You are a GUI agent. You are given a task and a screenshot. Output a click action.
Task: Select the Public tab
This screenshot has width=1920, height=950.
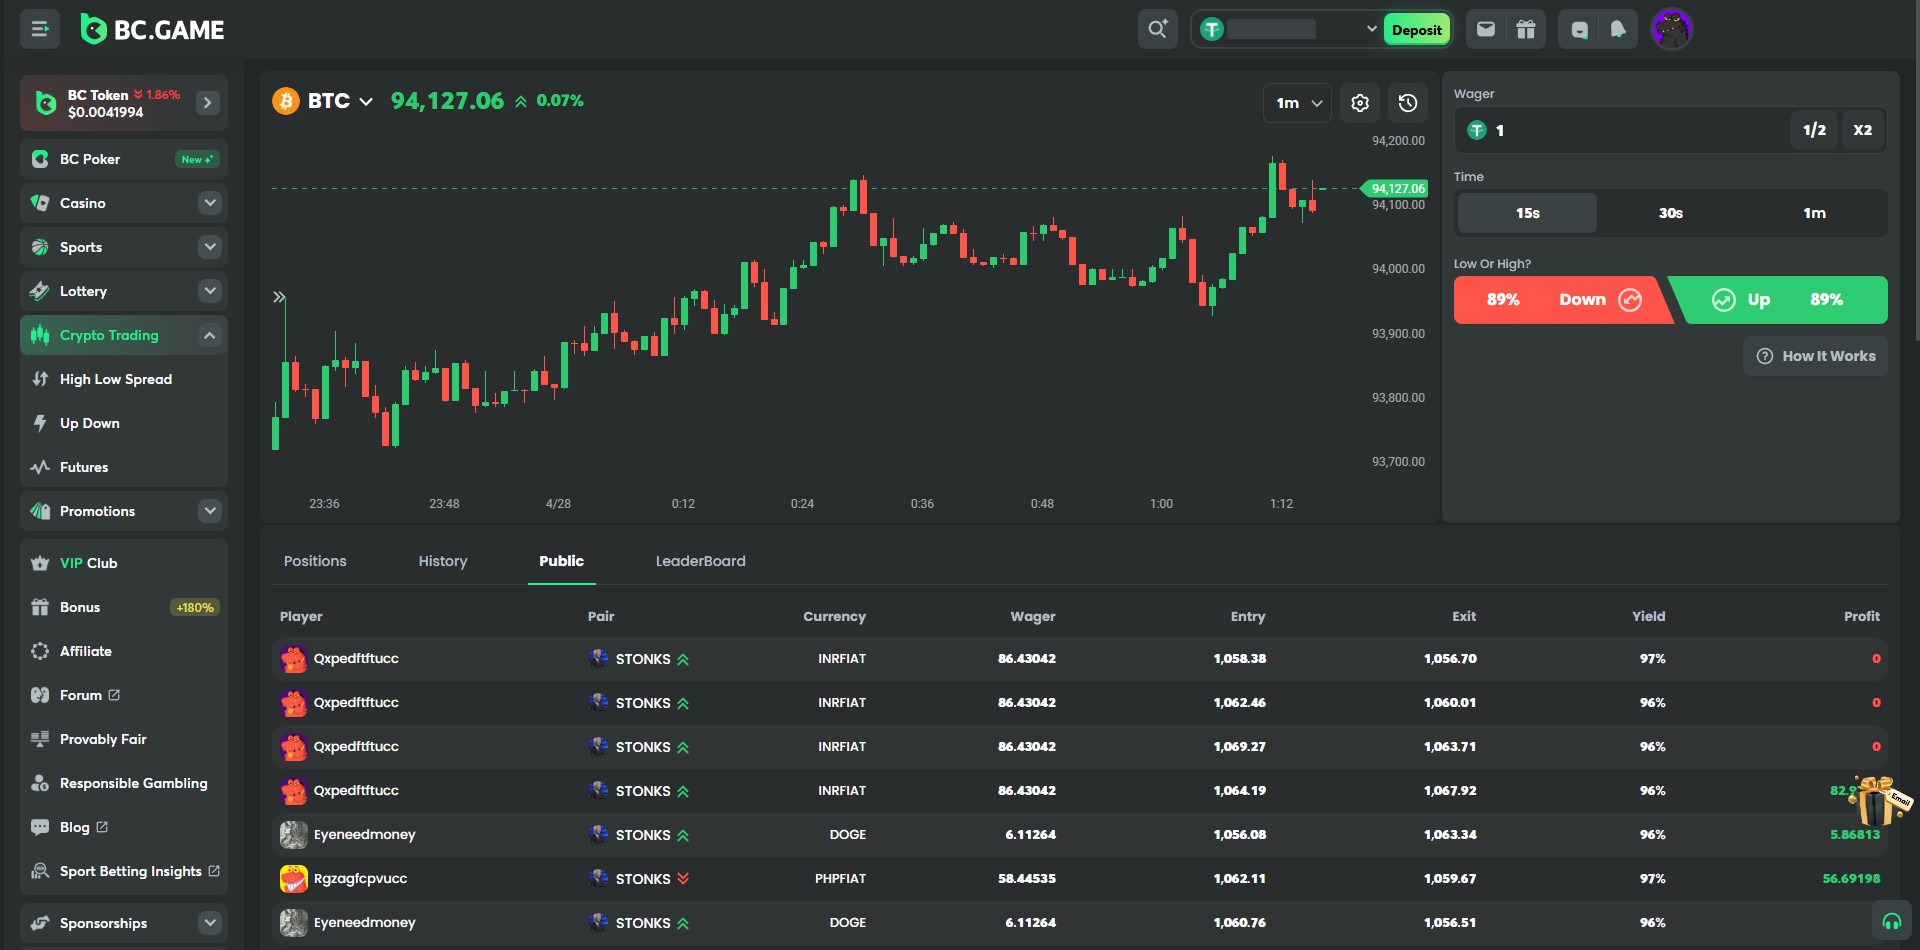click(x=561, y=561)
